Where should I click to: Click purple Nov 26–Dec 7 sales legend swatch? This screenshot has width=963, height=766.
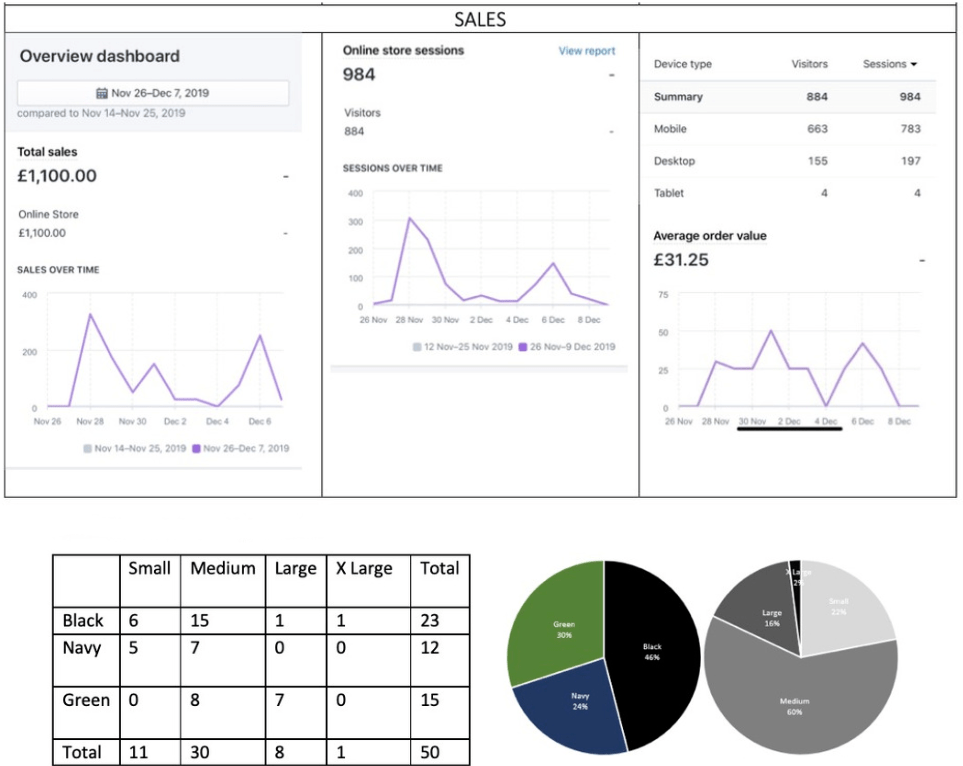[196, 449]
